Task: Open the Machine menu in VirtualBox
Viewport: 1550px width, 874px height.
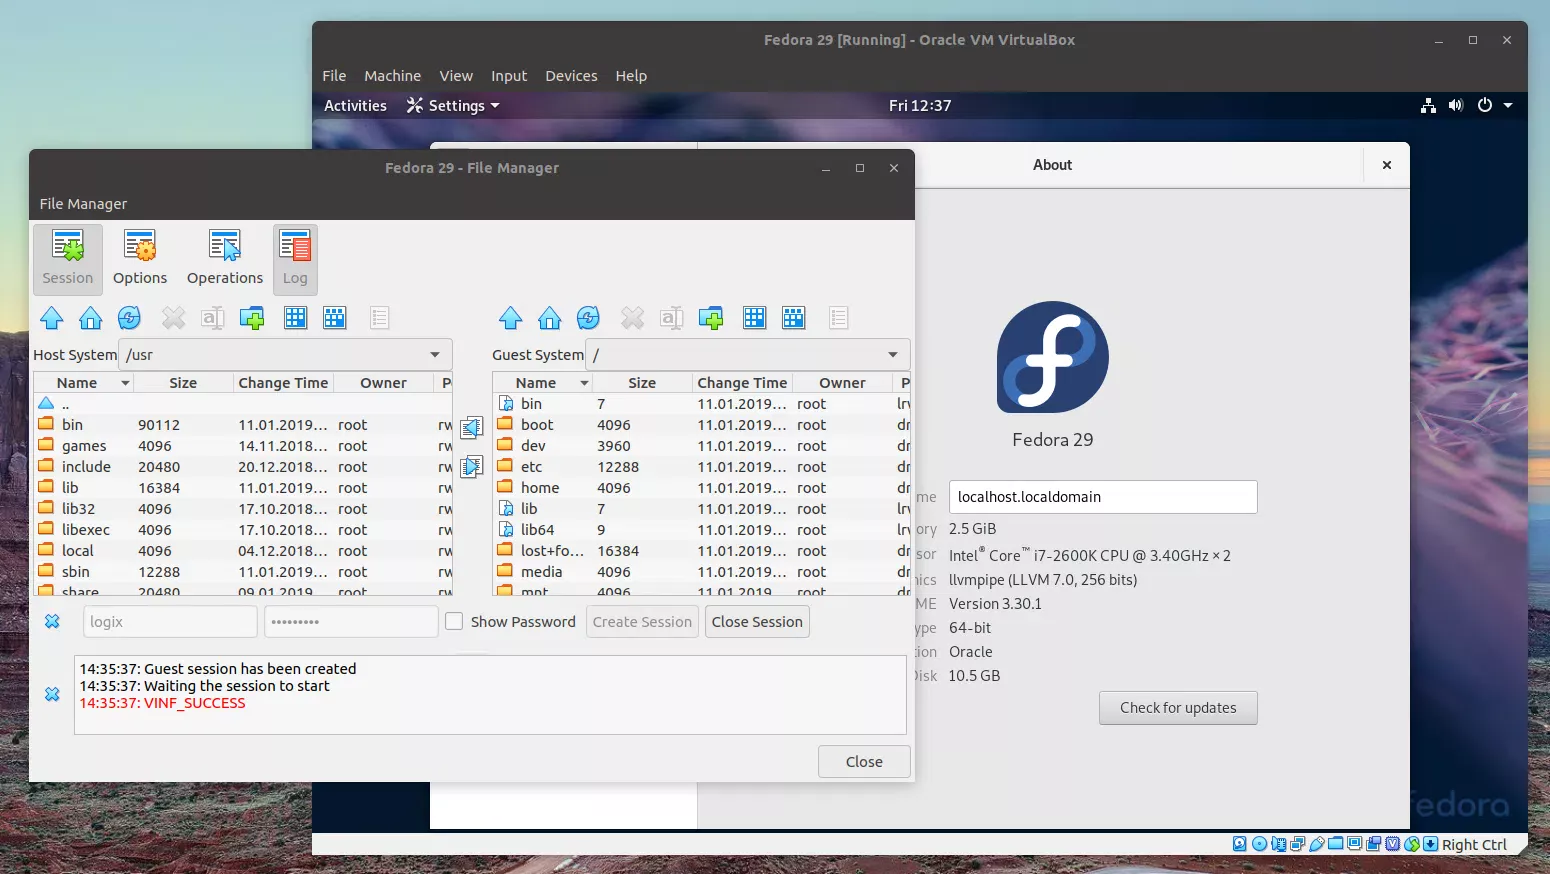Action: pyautogui.click(x=392, y=76)
